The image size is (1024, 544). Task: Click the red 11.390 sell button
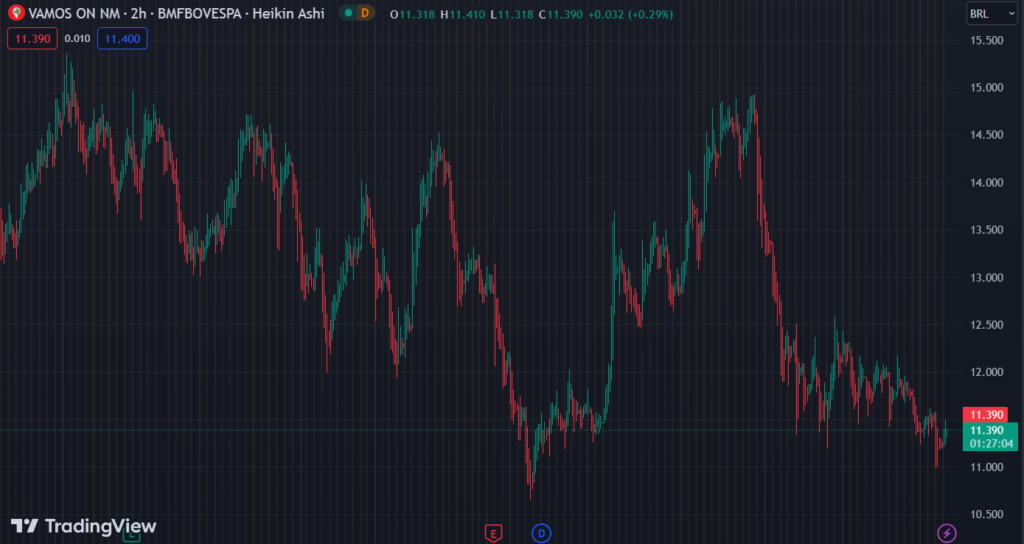tap(33, 39)
